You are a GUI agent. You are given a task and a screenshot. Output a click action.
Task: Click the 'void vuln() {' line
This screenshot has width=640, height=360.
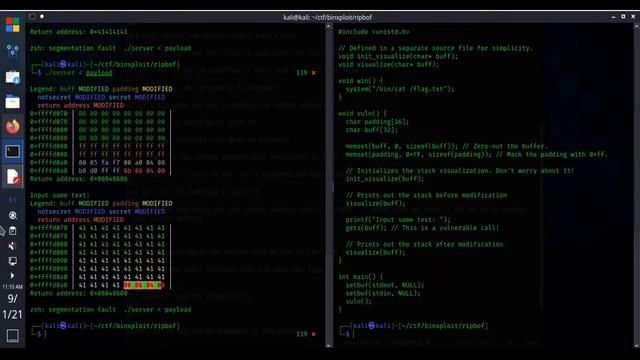coord(362,113)
